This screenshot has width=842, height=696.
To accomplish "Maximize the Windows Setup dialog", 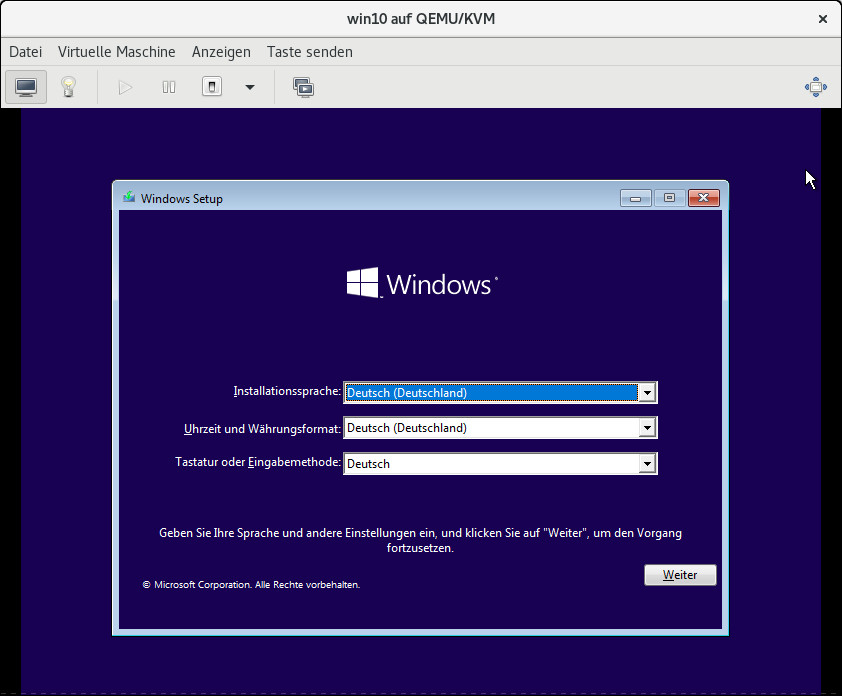I will (669, 198).
